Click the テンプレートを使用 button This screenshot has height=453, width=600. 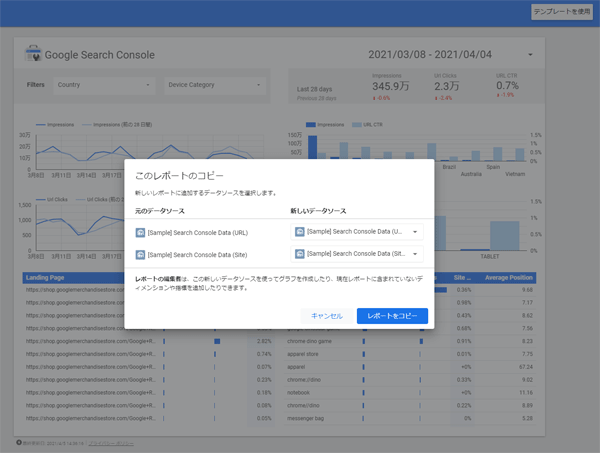tap(562, 12)
